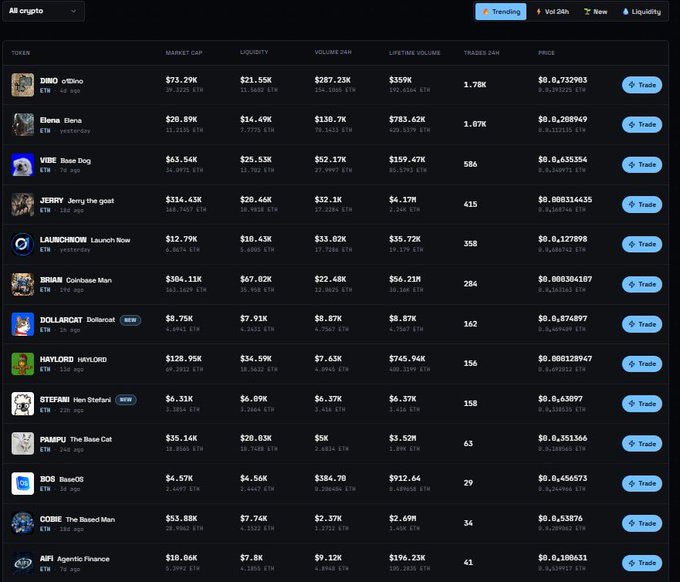
Task: Click the Elena token avatar
Action: [23, 124]
